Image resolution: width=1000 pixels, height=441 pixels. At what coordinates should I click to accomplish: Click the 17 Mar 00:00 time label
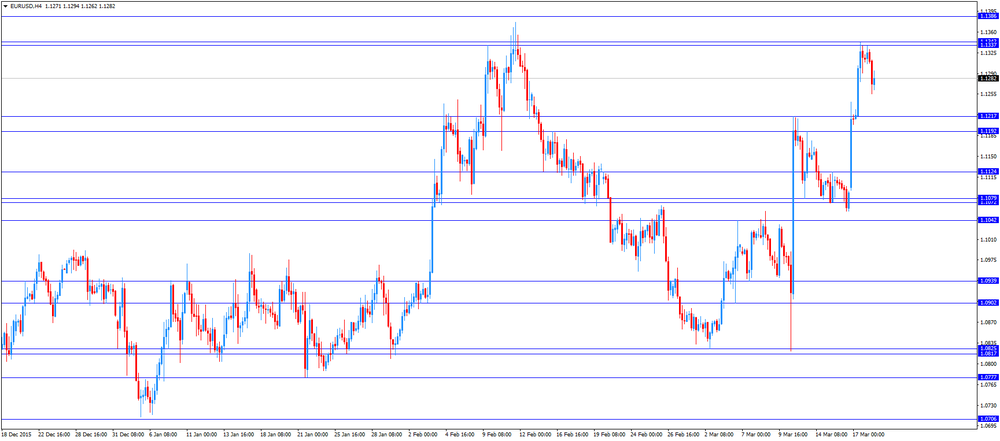point(867,435)
